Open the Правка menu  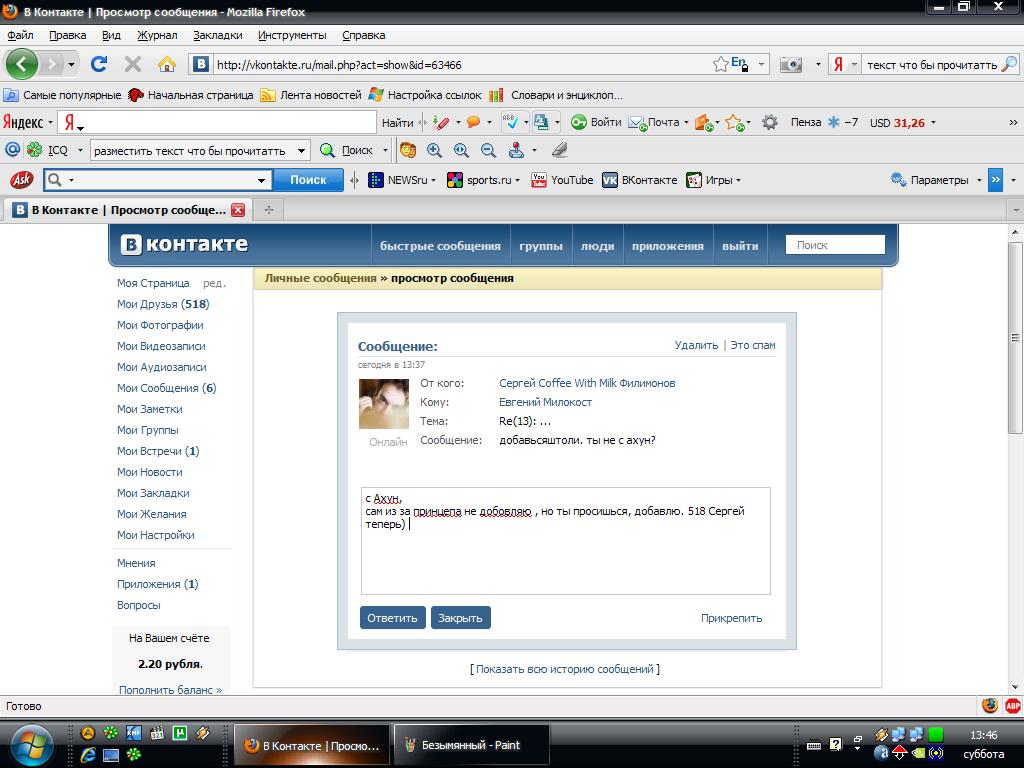tap(67, 35)
